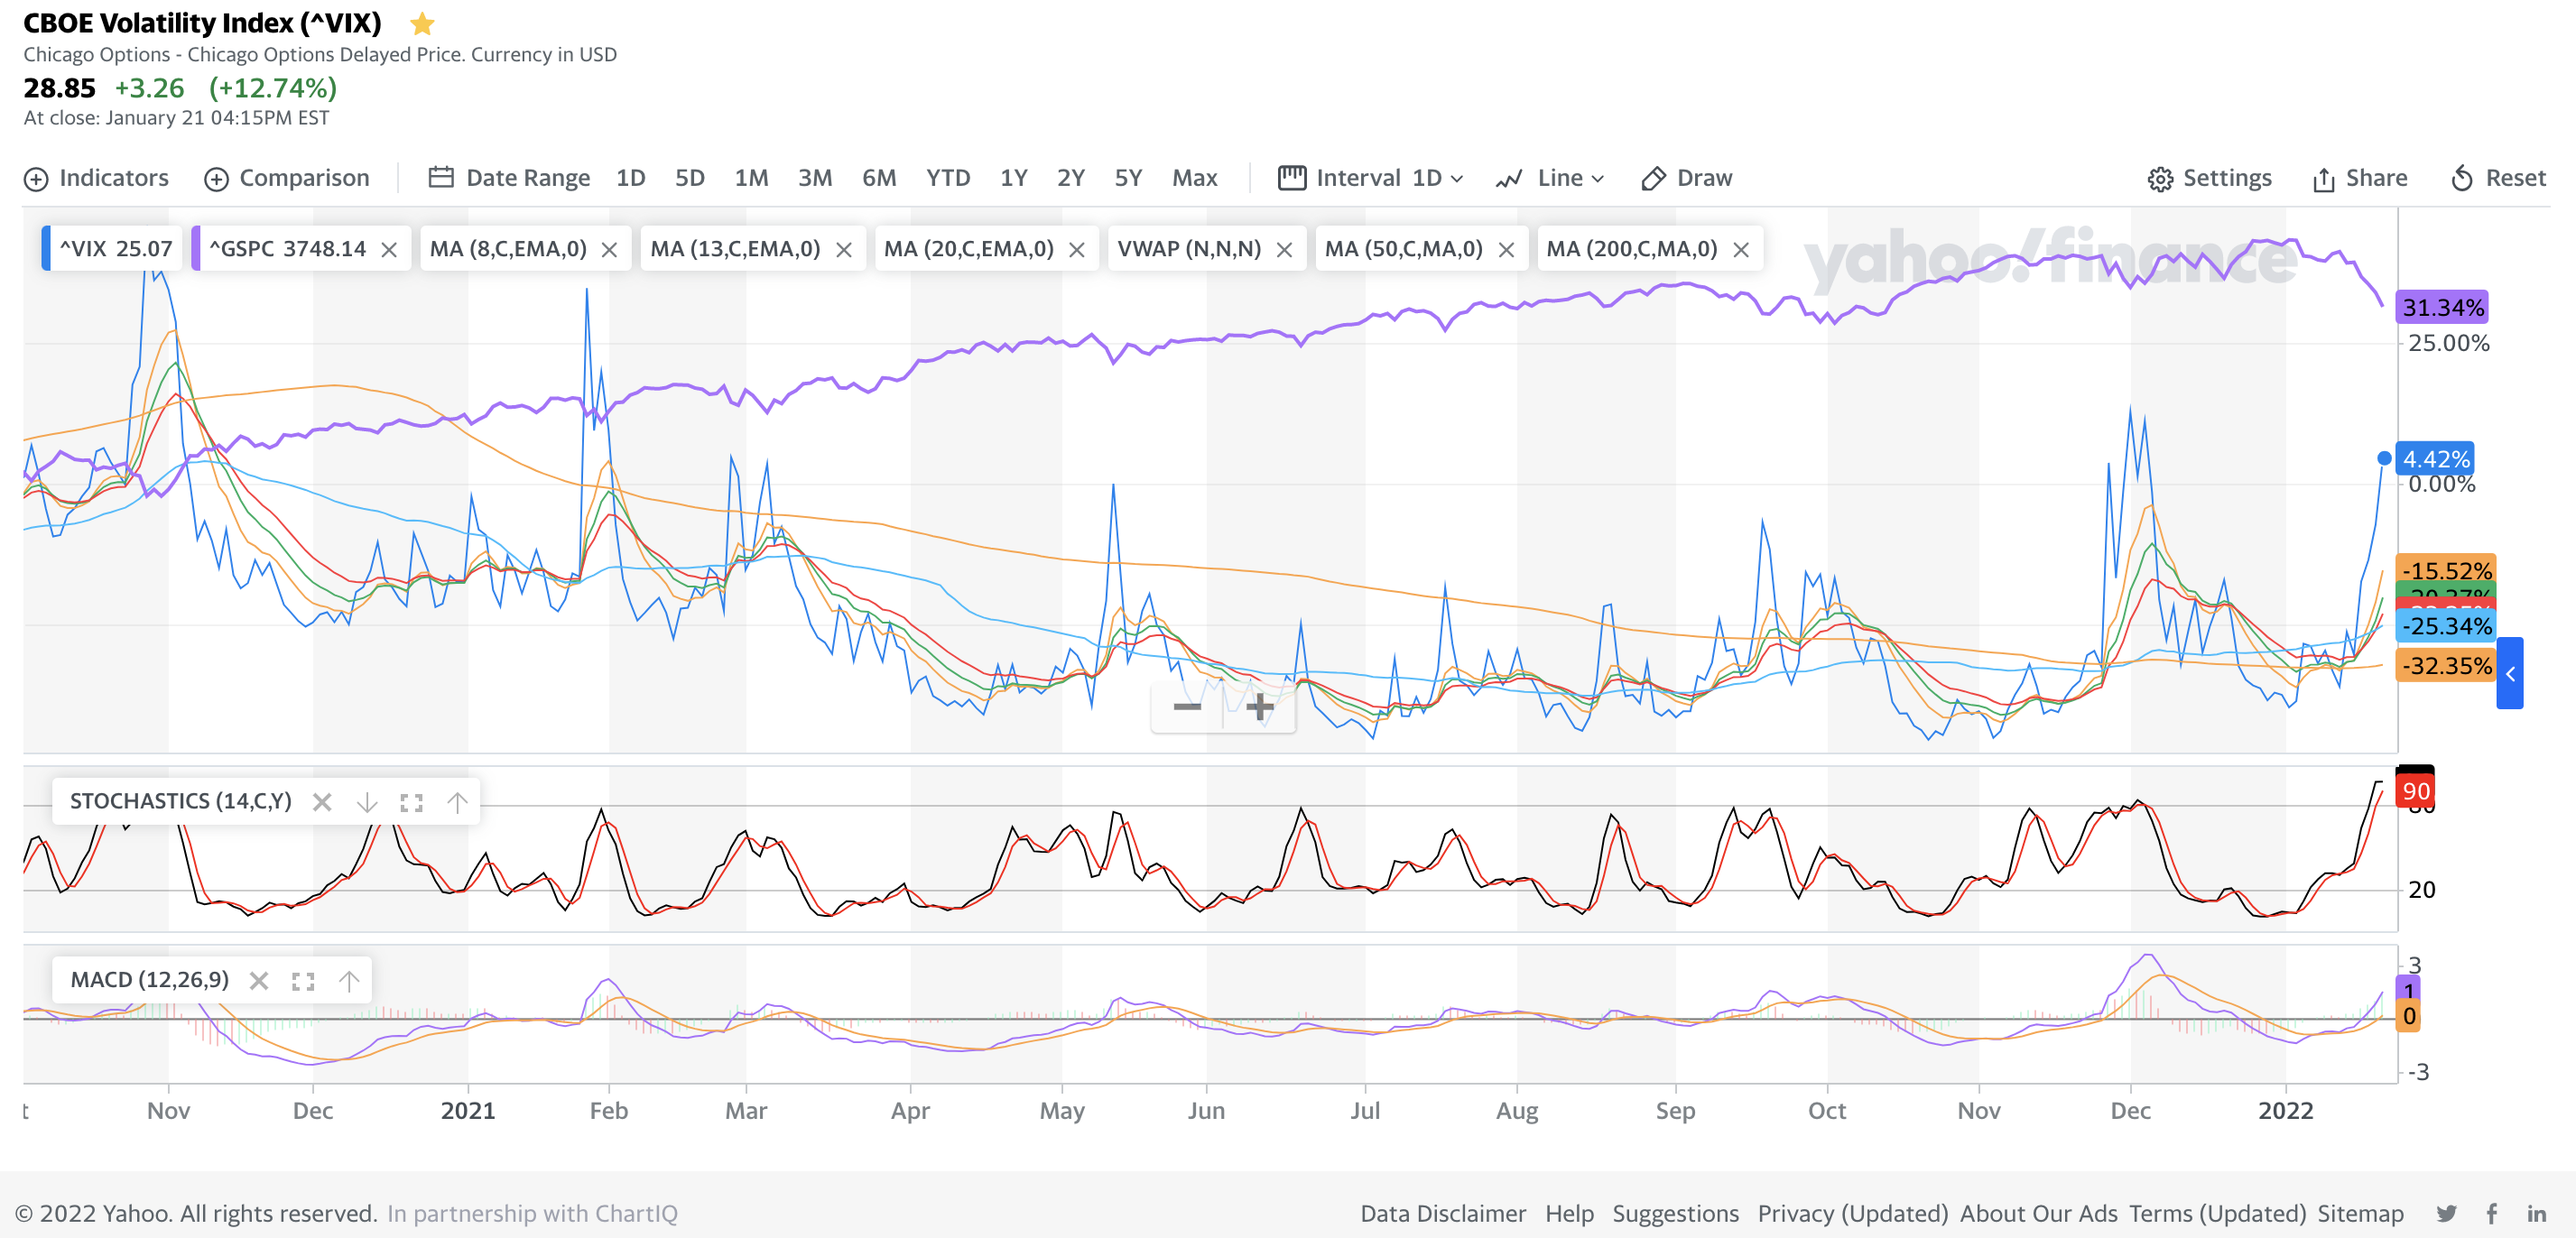Maximize the Stochastics panel
2576x1238 pixels.
(411, 802)
